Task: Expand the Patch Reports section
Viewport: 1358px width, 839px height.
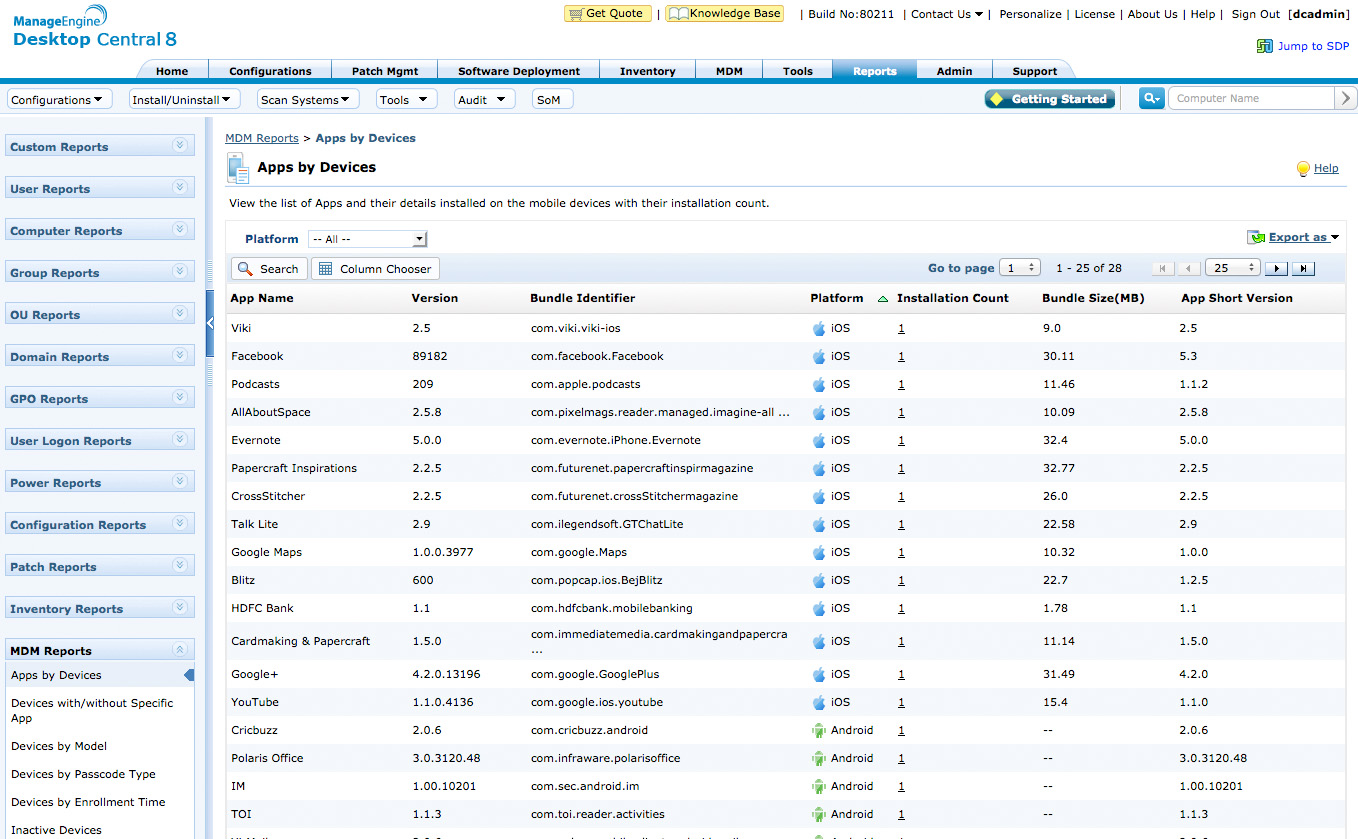Action: (x=180, y=566)
